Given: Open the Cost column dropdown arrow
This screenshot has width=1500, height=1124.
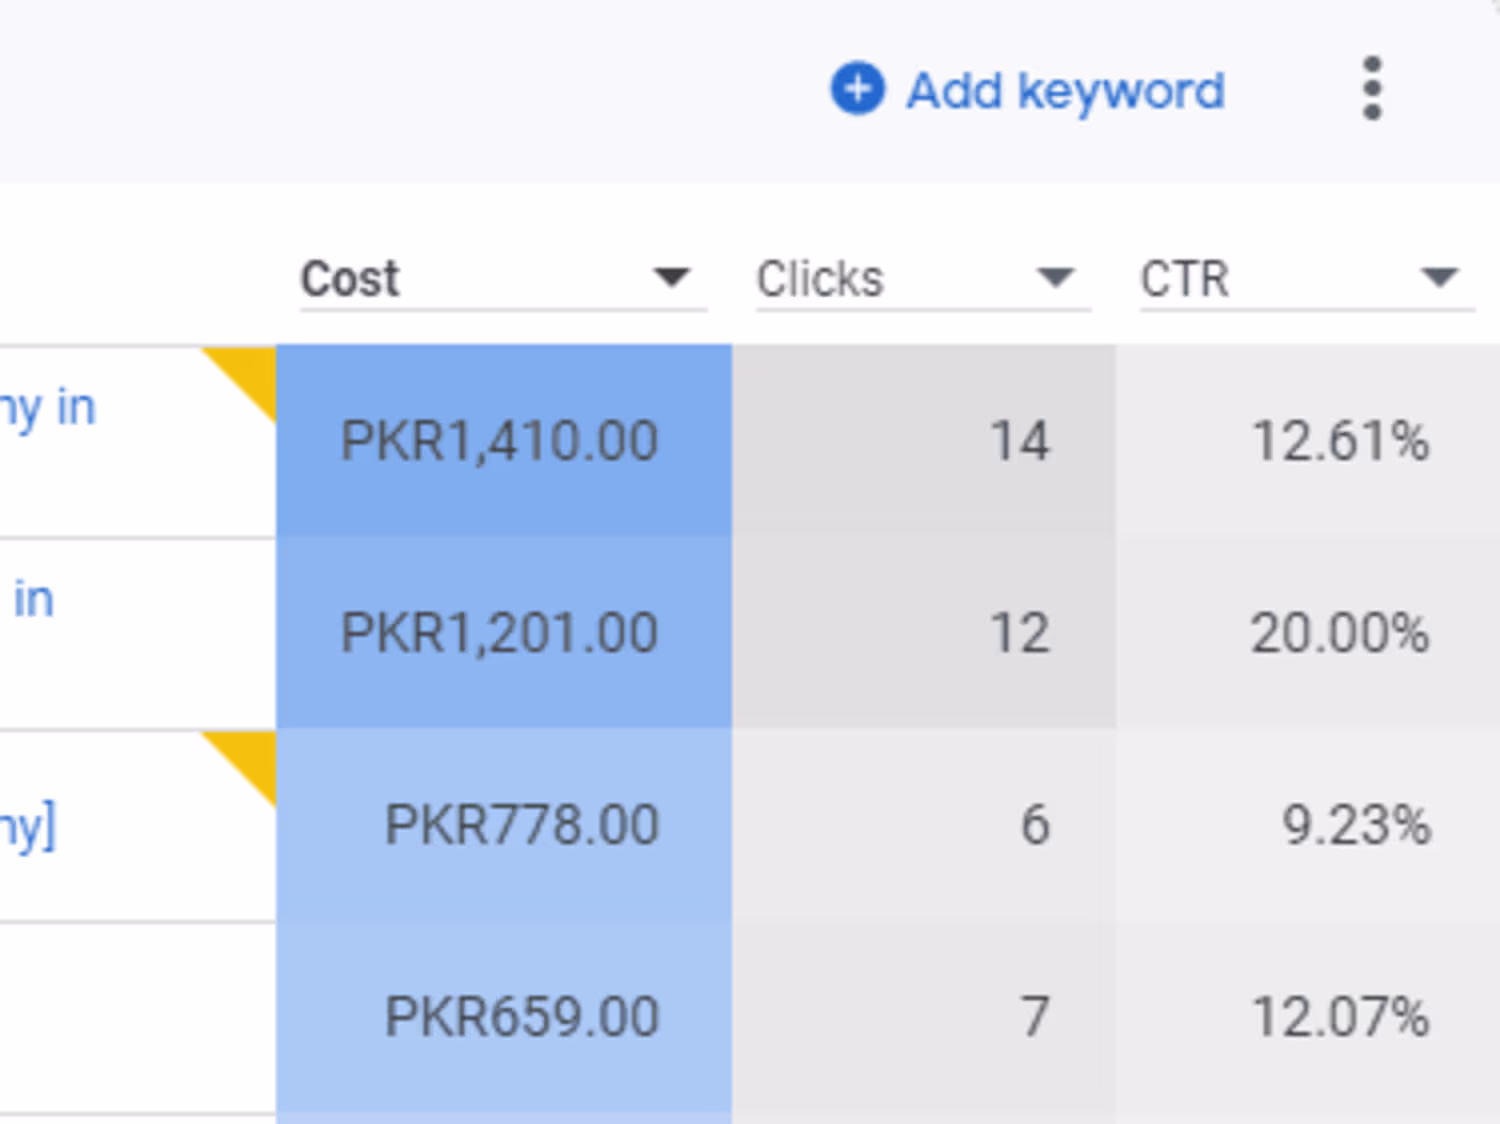Looking at the screenshot, I should [671, 277].
